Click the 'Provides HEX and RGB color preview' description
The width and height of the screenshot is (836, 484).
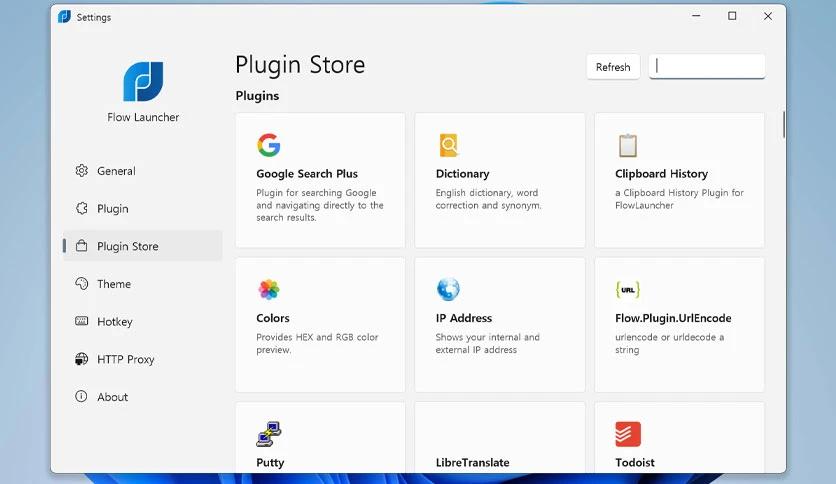click(x=317, y=343)
